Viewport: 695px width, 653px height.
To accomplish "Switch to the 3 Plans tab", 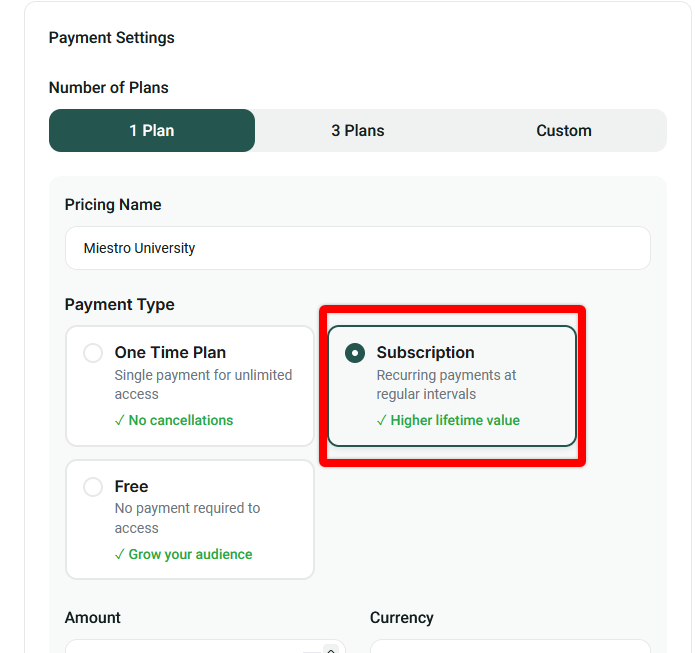I will click(x=358, y=130).
